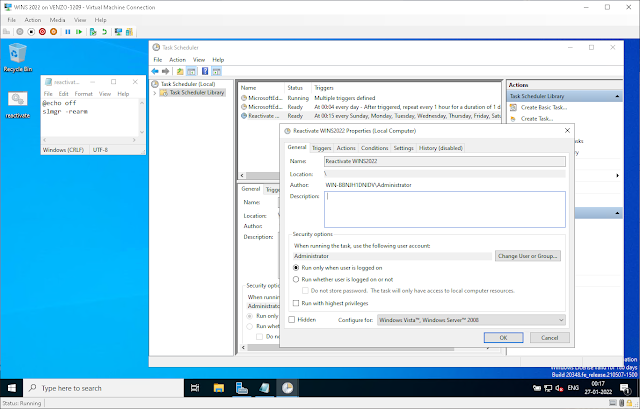
Task: Open the Conditions tab
Action: pyautogui.click(x=374, y=148)
